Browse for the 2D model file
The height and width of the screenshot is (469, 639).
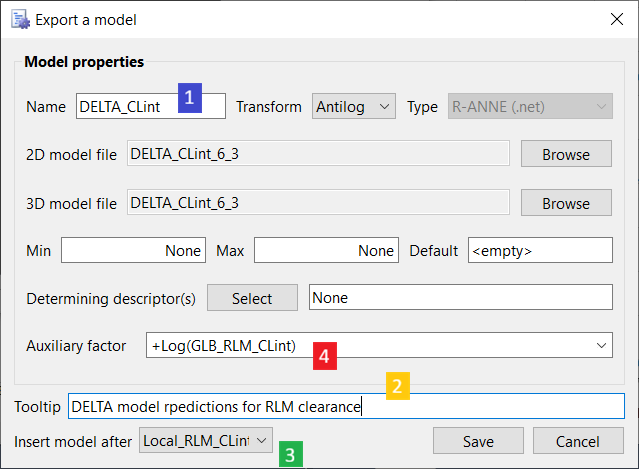(x=566, y=154)
